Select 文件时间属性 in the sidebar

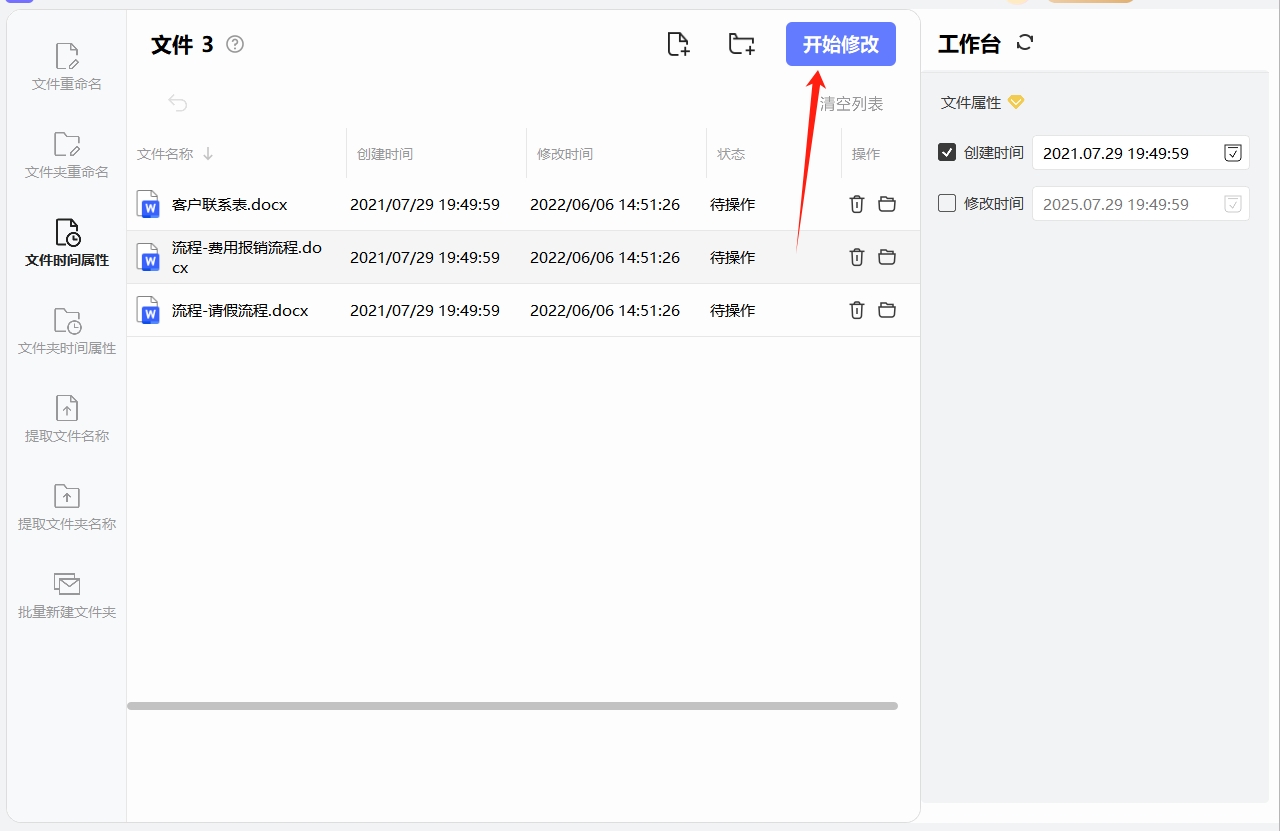(x=67, y=244)
